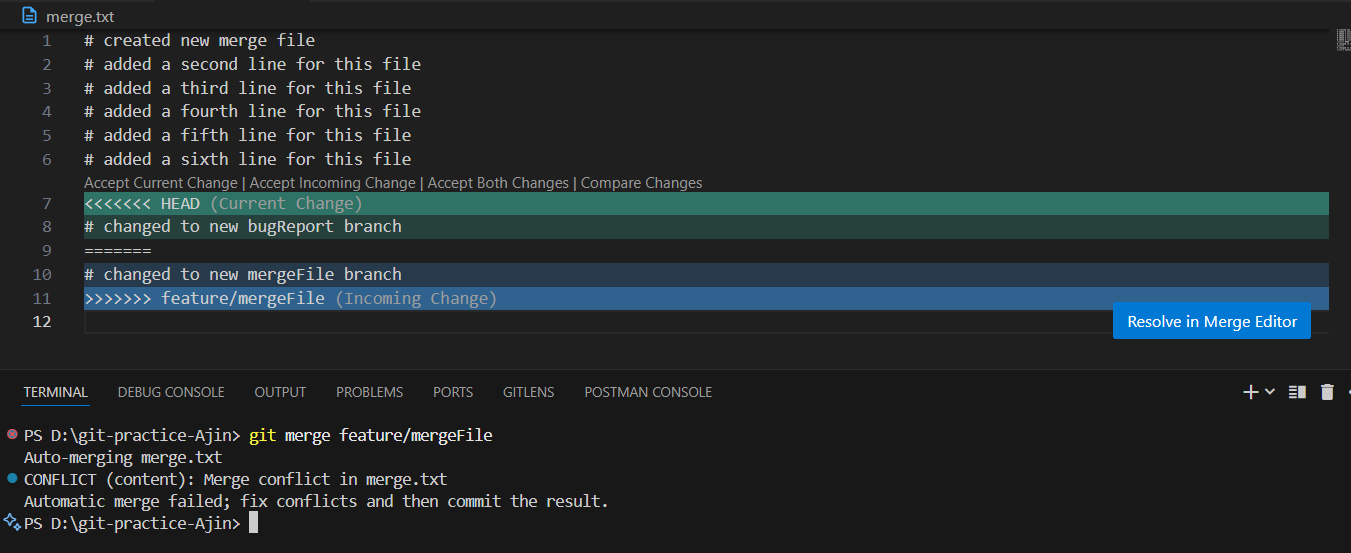
Task: Click the sparkle icon beside the terminal prompt
Action: click(x=12, y=522)
